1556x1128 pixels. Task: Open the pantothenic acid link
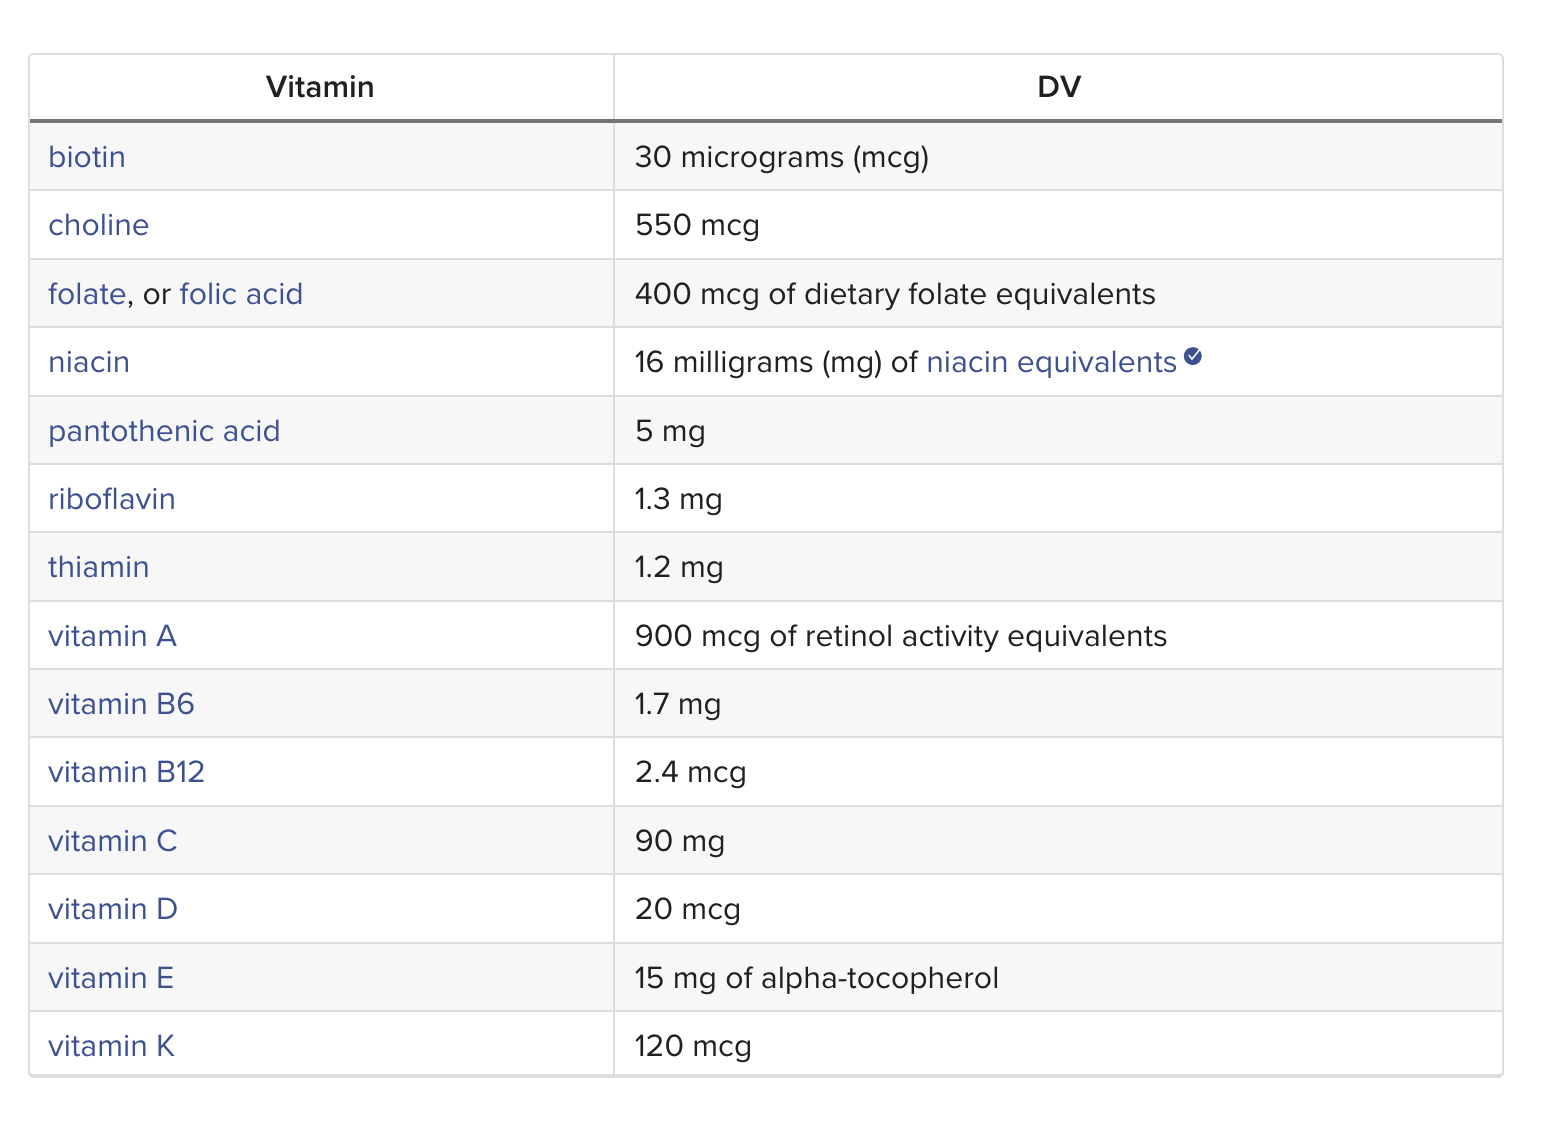pos(164,431)
